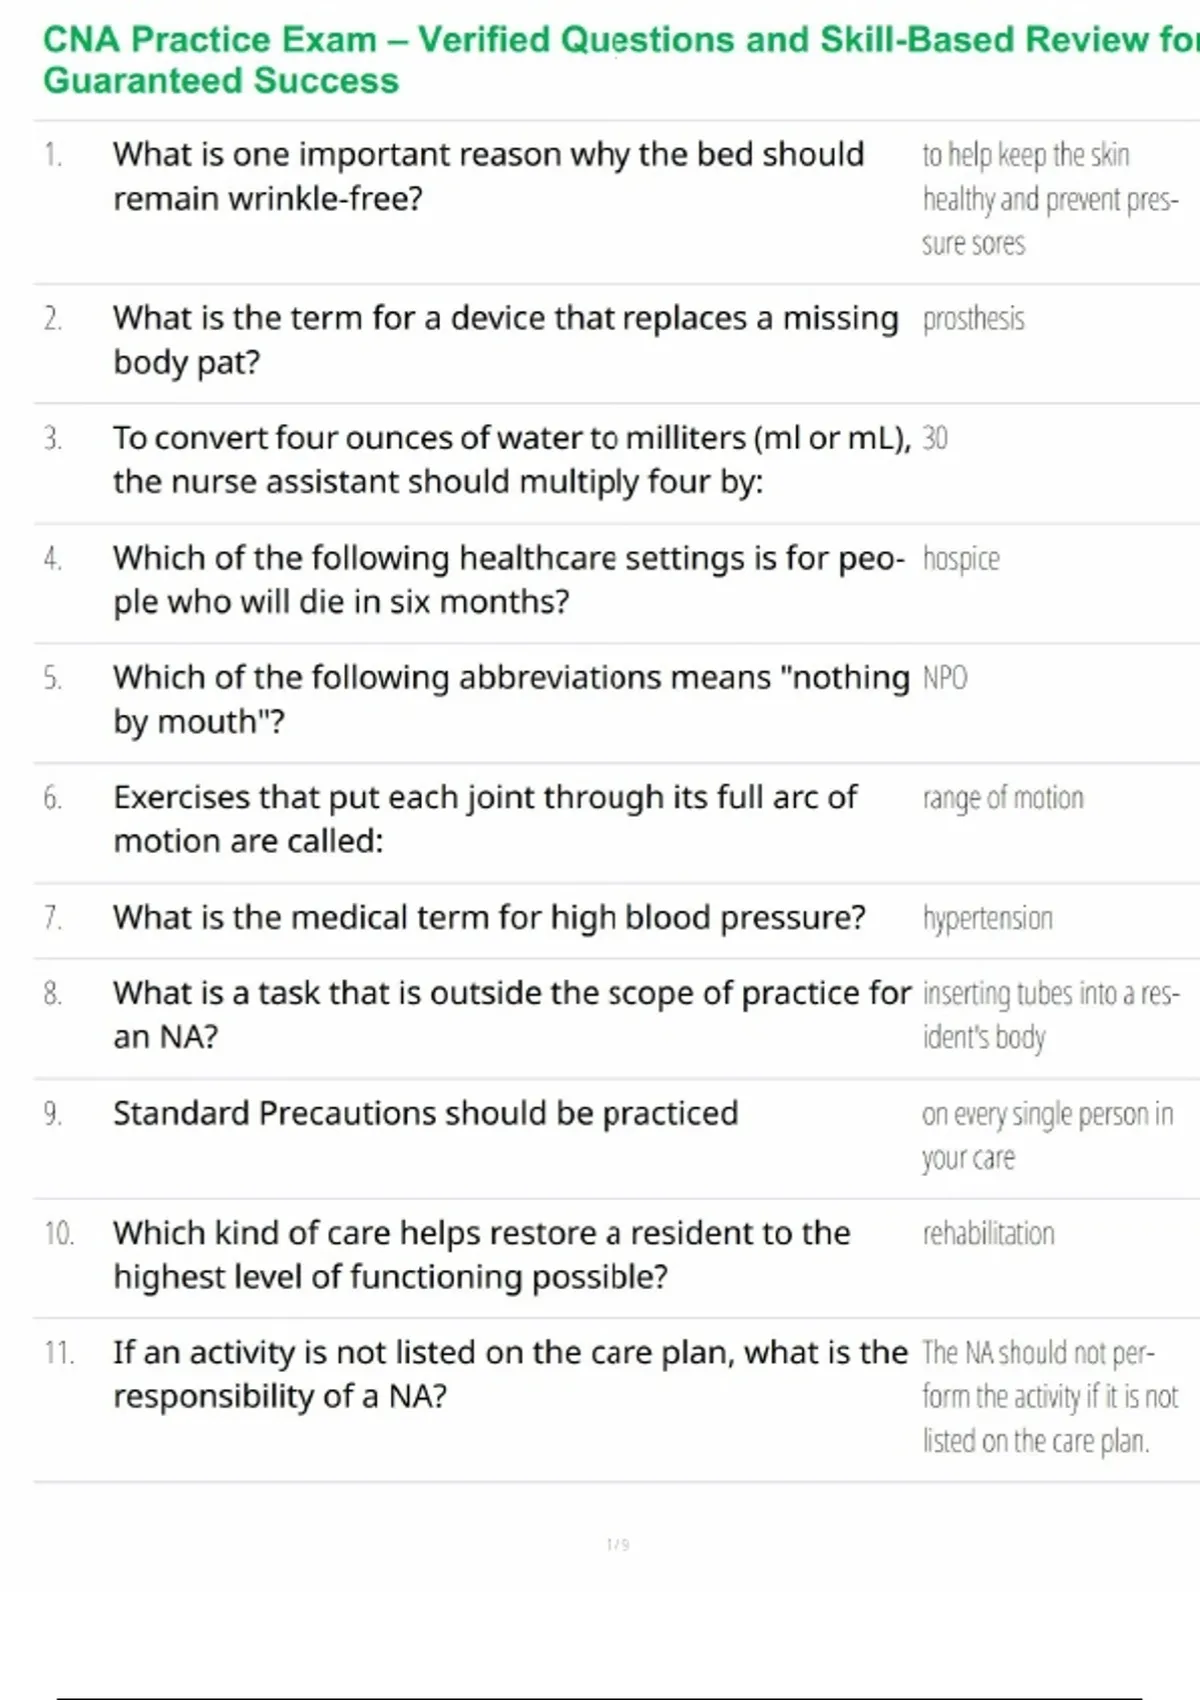
Task: Select the question about converting four ounces
Action: tap(511, 460)
